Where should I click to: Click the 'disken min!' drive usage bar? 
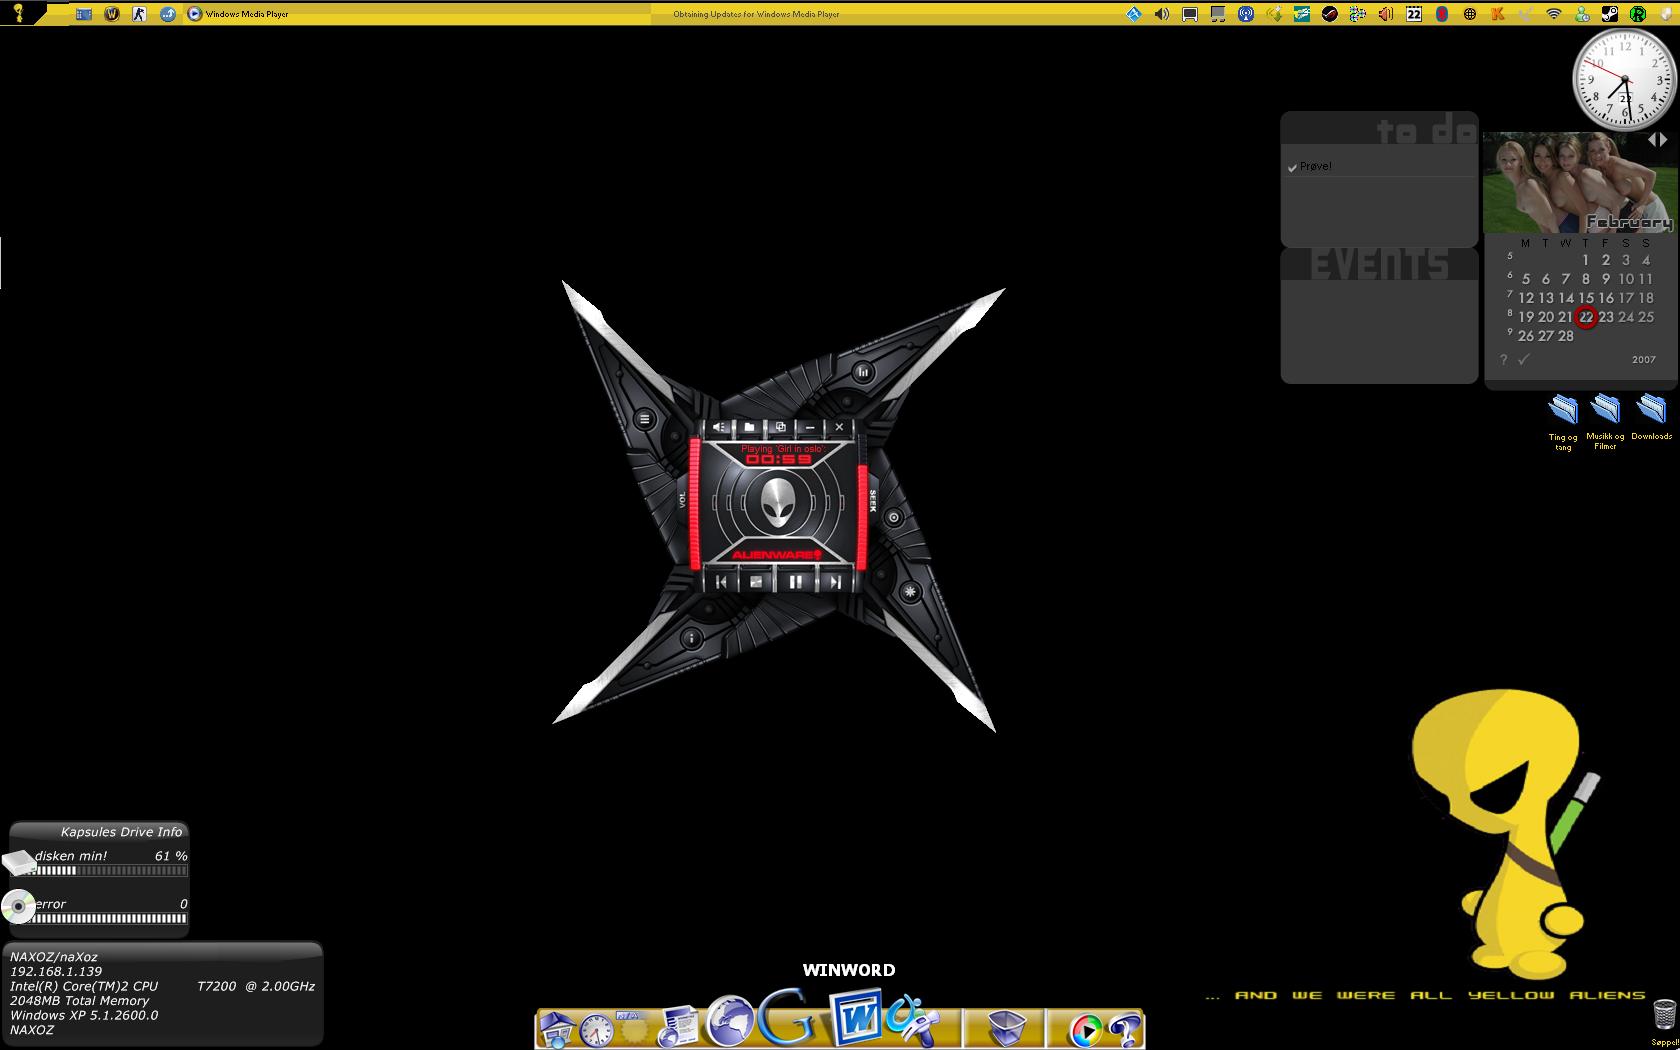[111, 871]
